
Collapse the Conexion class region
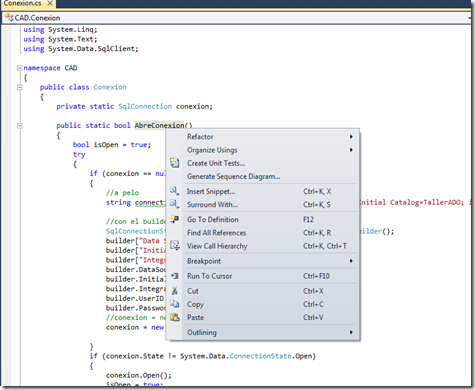[20, 87]
